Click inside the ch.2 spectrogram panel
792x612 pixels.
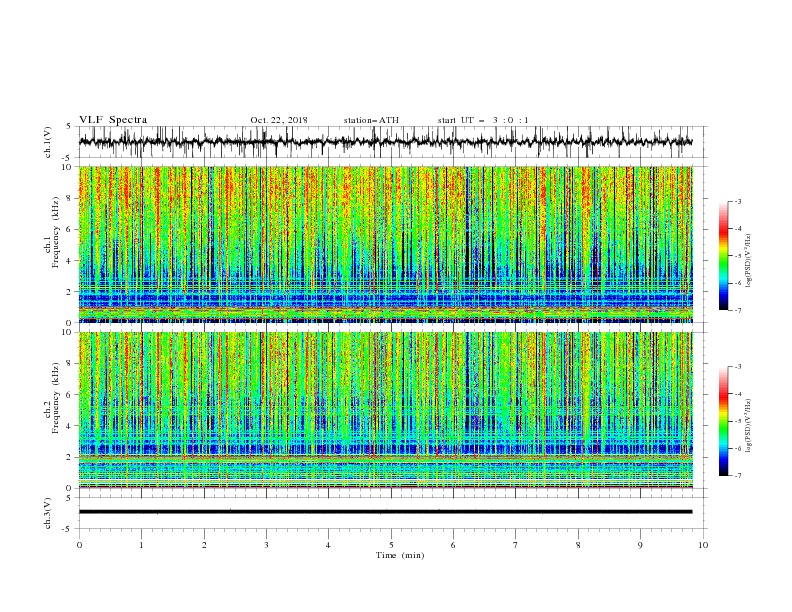(385, 410)
